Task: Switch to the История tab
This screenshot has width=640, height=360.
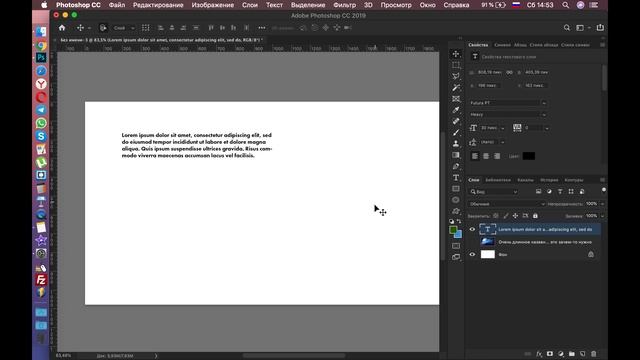Action: click(x=549, y=180)
